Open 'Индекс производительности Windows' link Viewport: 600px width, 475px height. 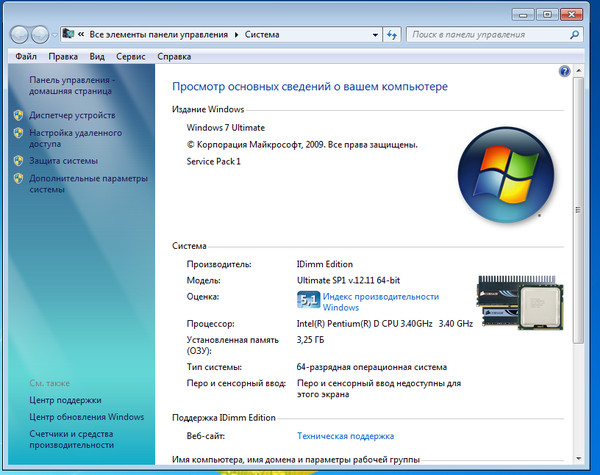(x=381, y=302)
